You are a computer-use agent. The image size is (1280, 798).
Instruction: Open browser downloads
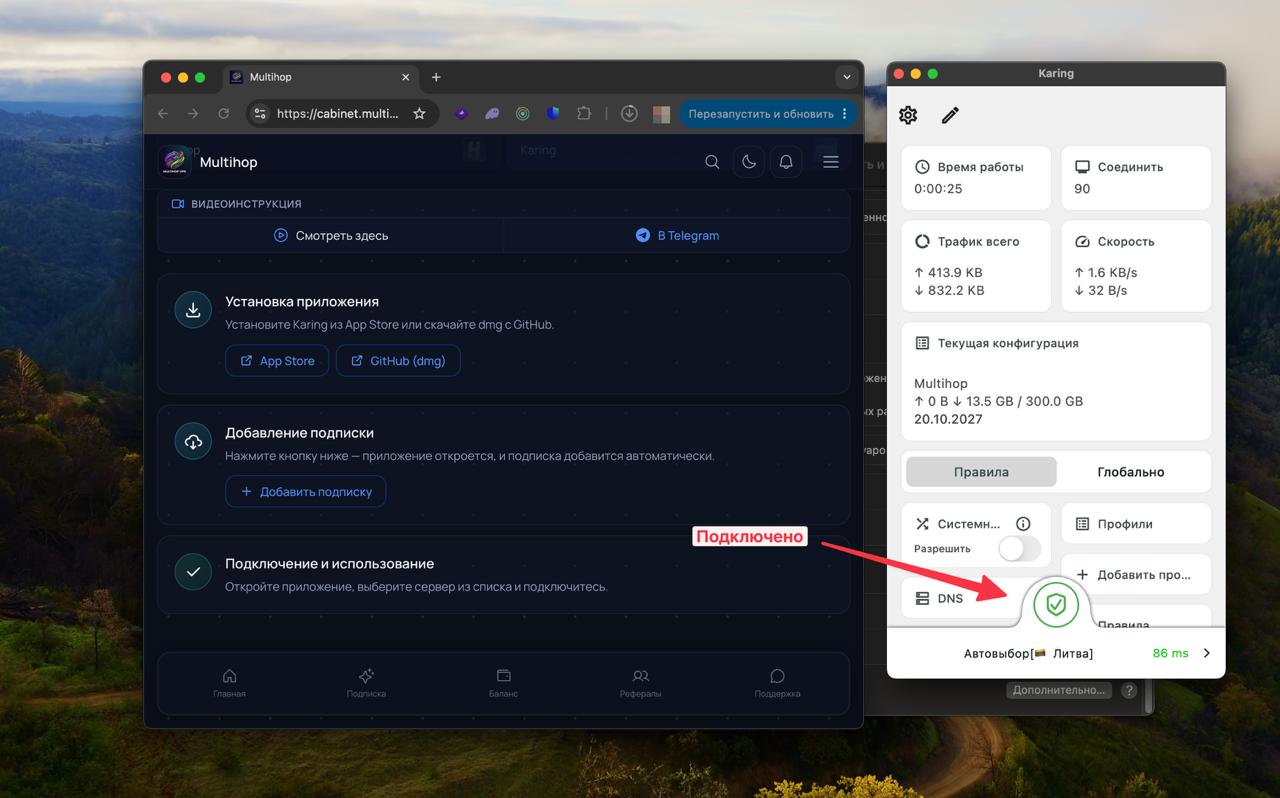coord(629,114)
